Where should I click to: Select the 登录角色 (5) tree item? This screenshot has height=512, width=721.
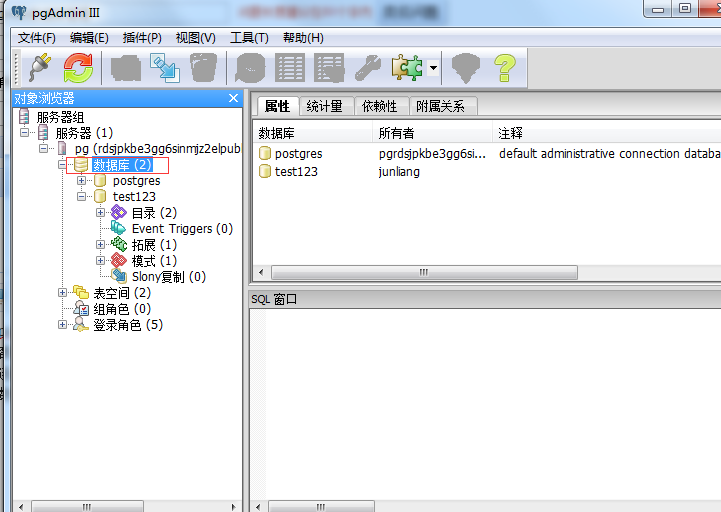point(127,325)
